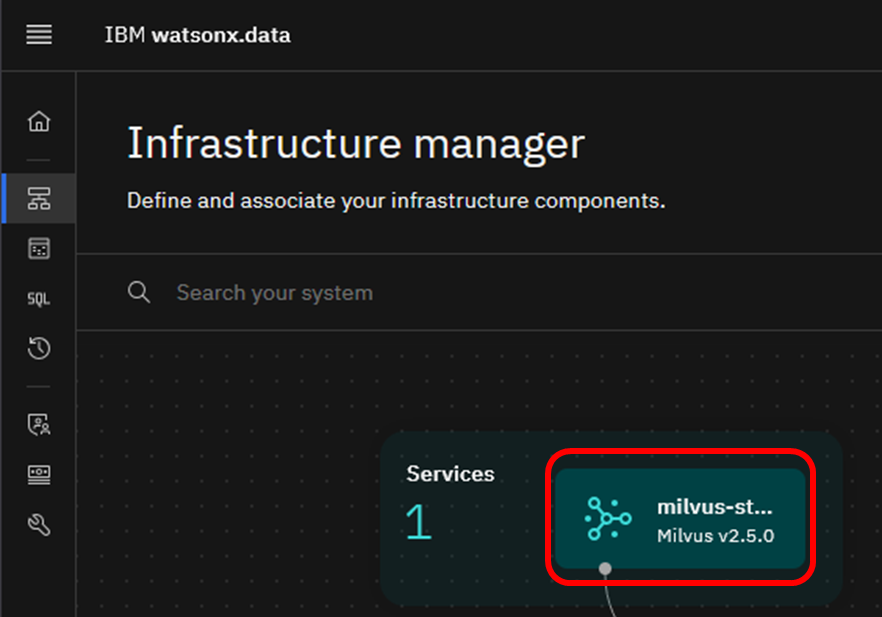Click the IBM watsonx.data header title

pyautogui.click(x=197, y=35)
